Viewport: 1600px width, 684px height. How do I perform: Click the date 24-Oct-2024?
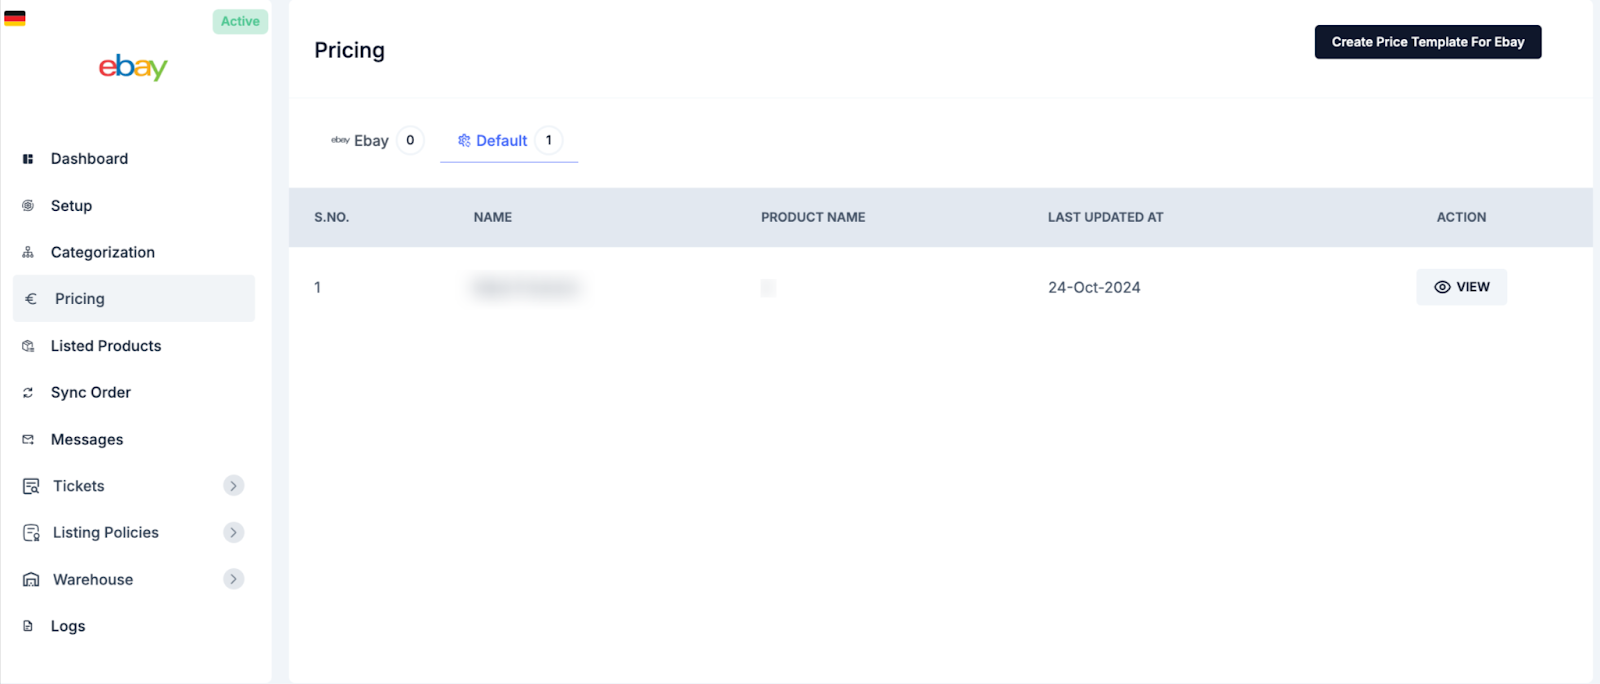point(1094,287)
